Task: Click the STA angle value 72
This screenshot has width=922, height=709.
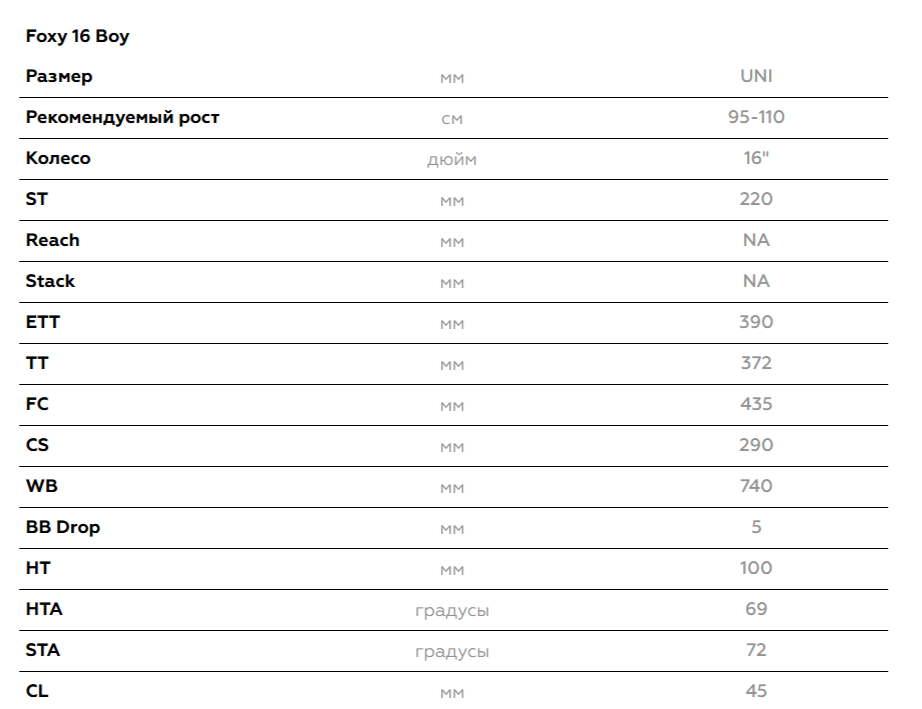Action: pyautogui.click(x=756, y=651)
